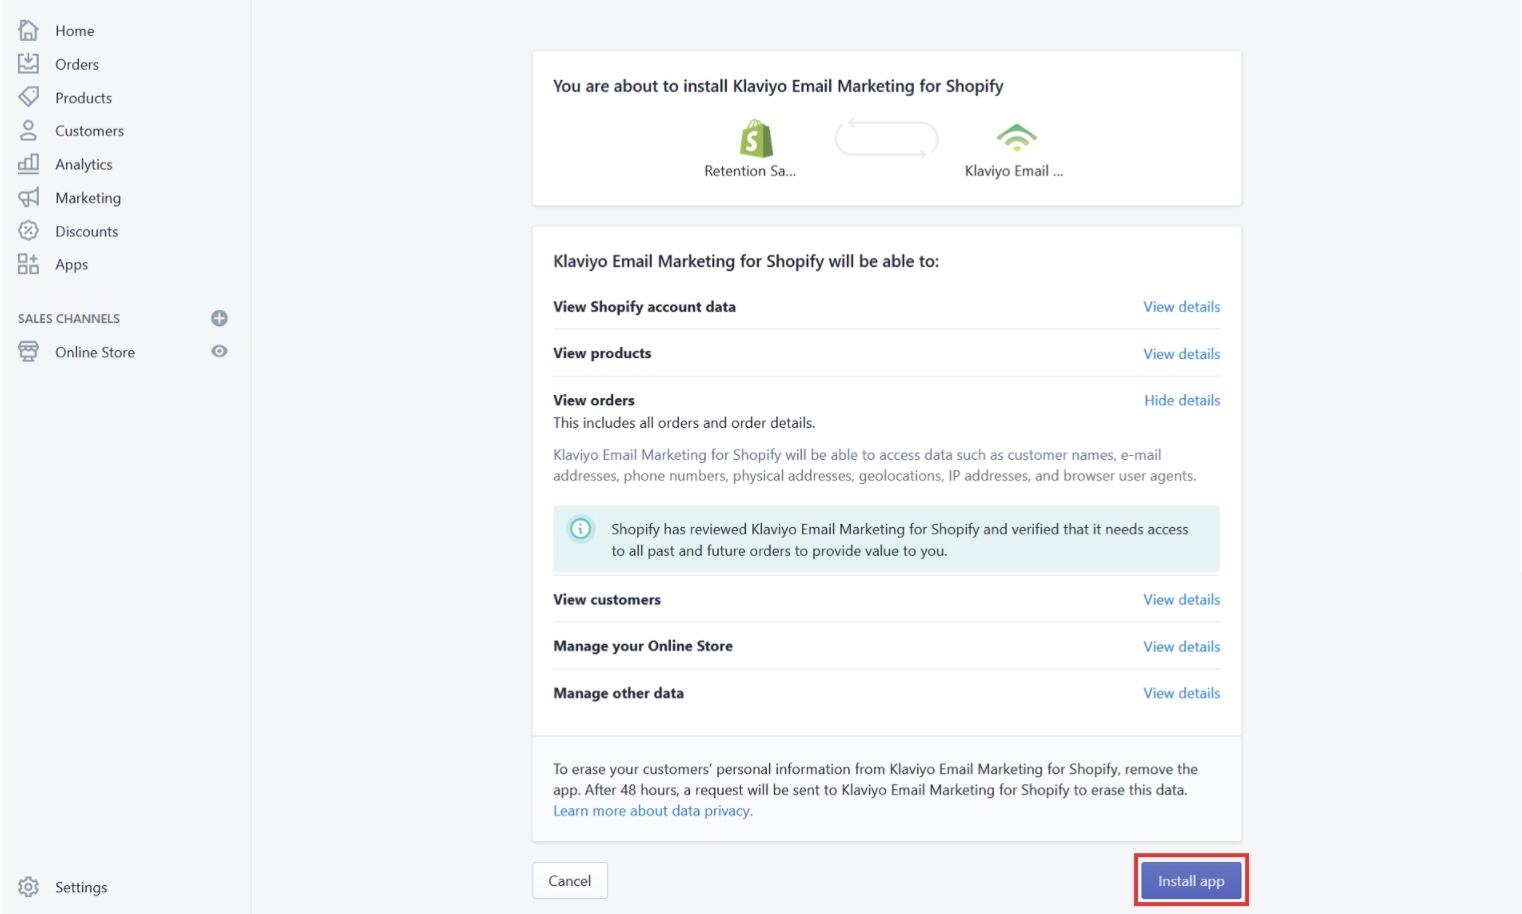The width and height of the screenshot is (1522, 914).
Task: Click the Orders inbox icon
Action: (28, 64)
